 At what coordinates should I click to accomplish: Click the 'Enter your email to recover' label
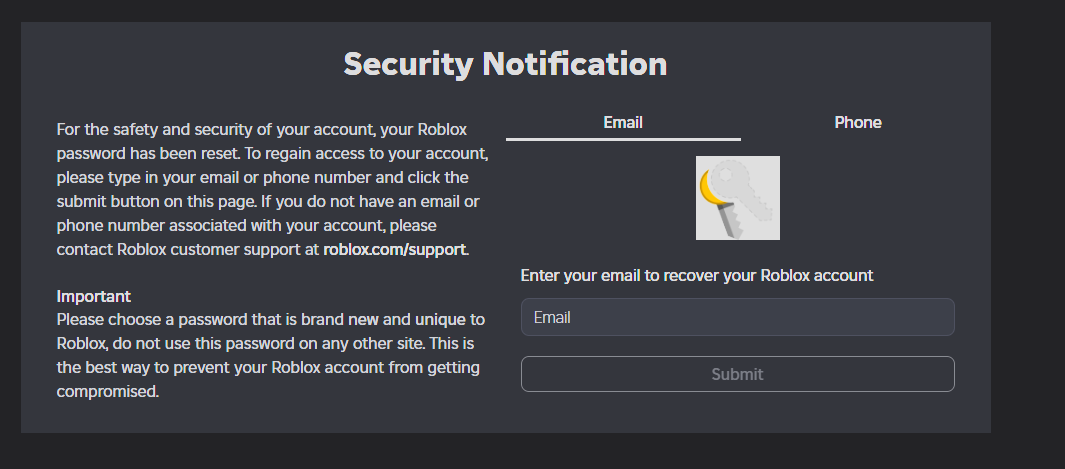697,276
